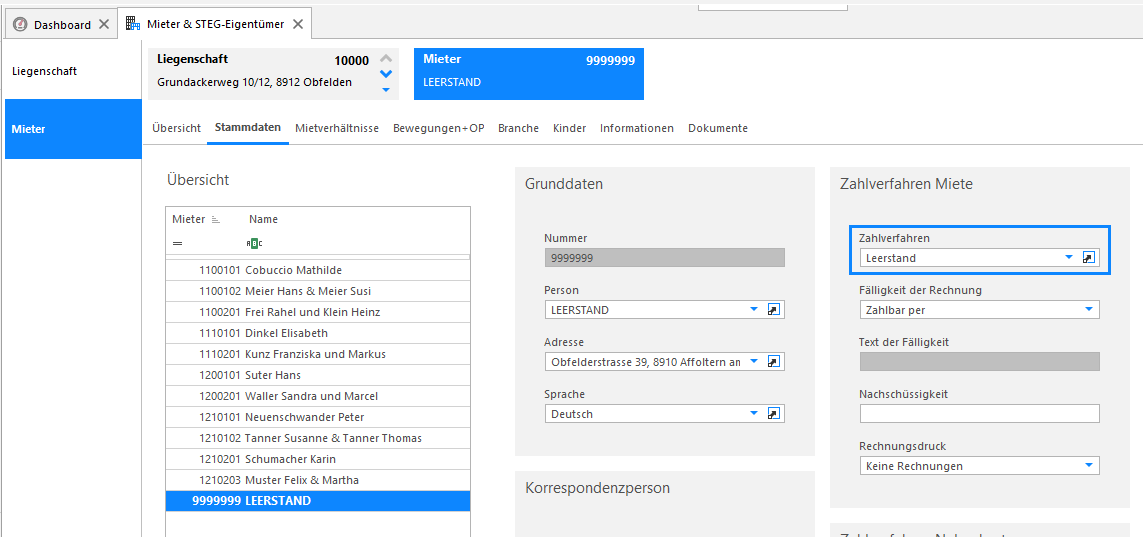Open linked record icon next to Sprache
The image size is (1143, 537).
click(x=774, y=413)
